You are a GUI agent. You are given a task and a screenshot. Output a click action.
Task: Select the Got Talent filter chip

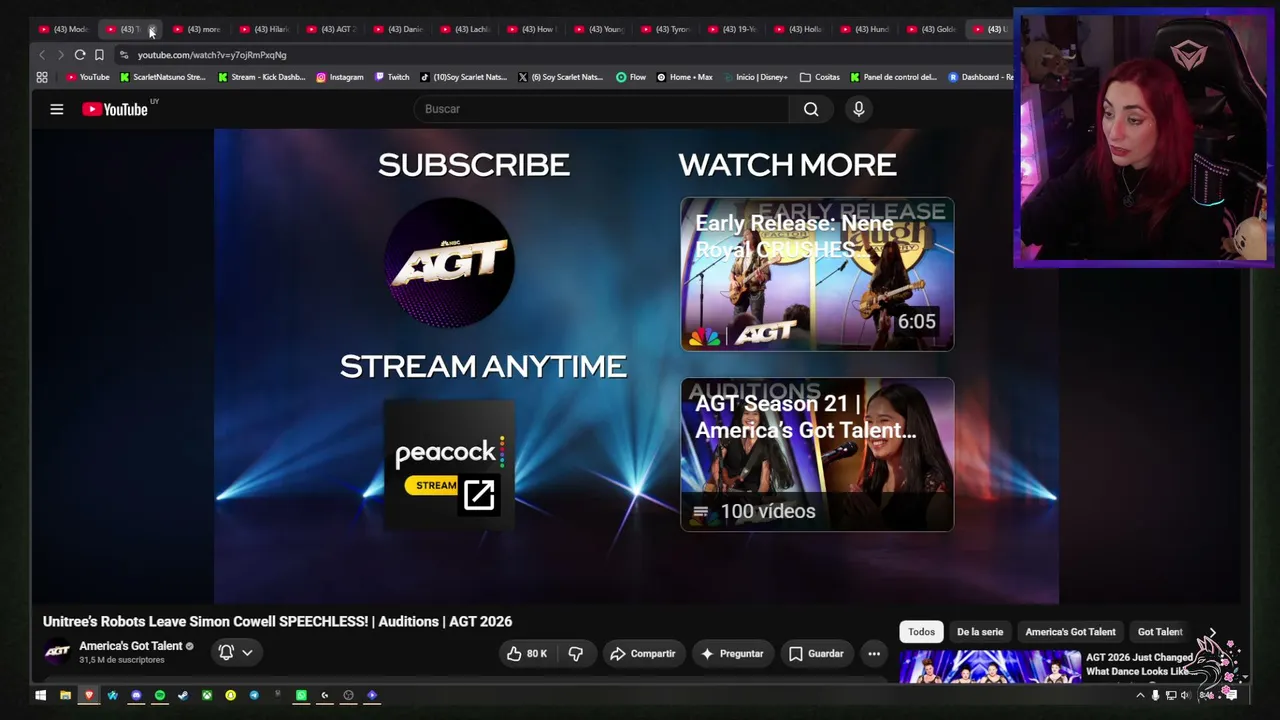coord(1160,632)
